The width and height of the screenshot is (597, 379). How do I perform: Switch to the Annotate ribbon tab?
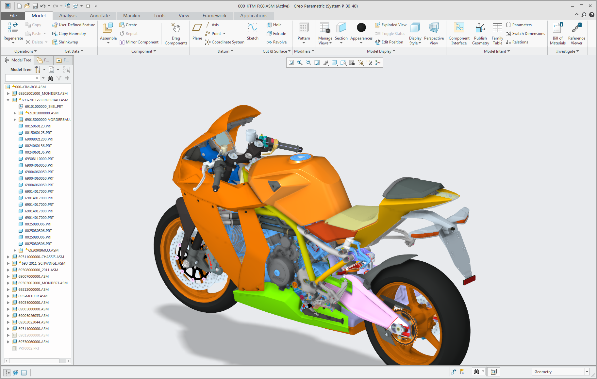coord(100,16)
